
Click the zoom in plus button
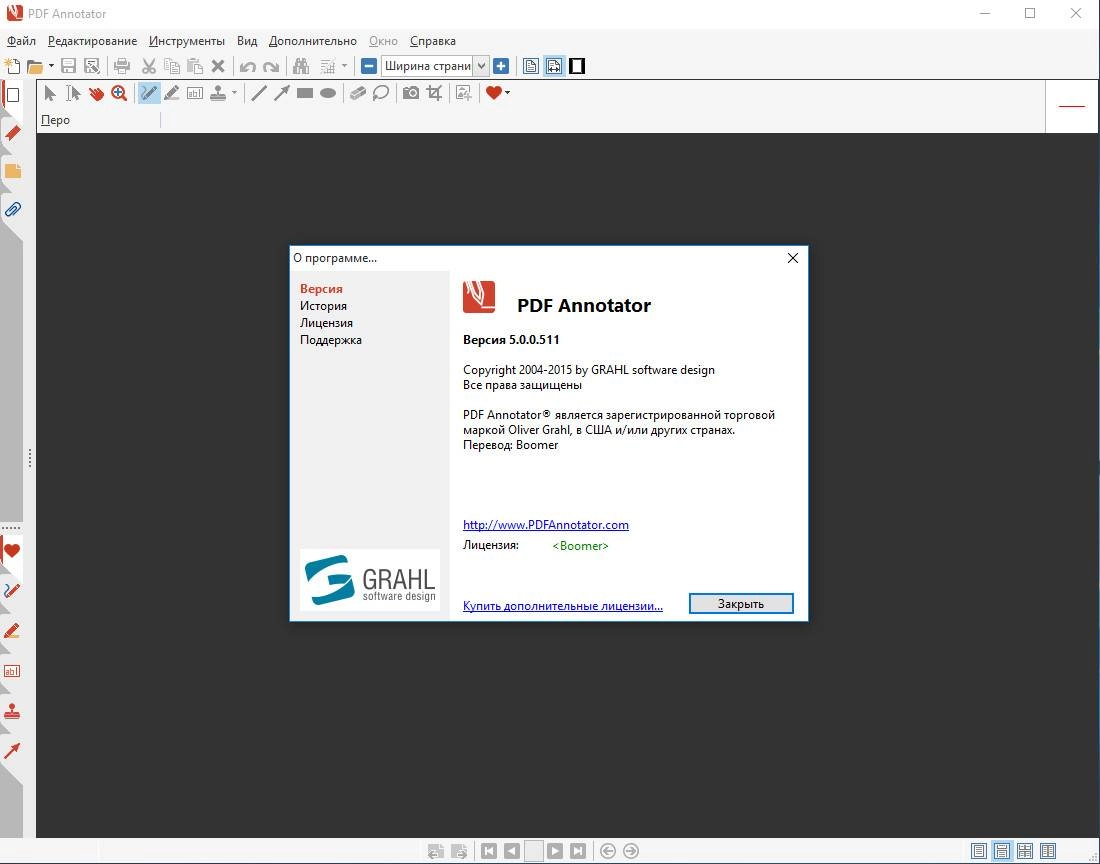(501, 66)
